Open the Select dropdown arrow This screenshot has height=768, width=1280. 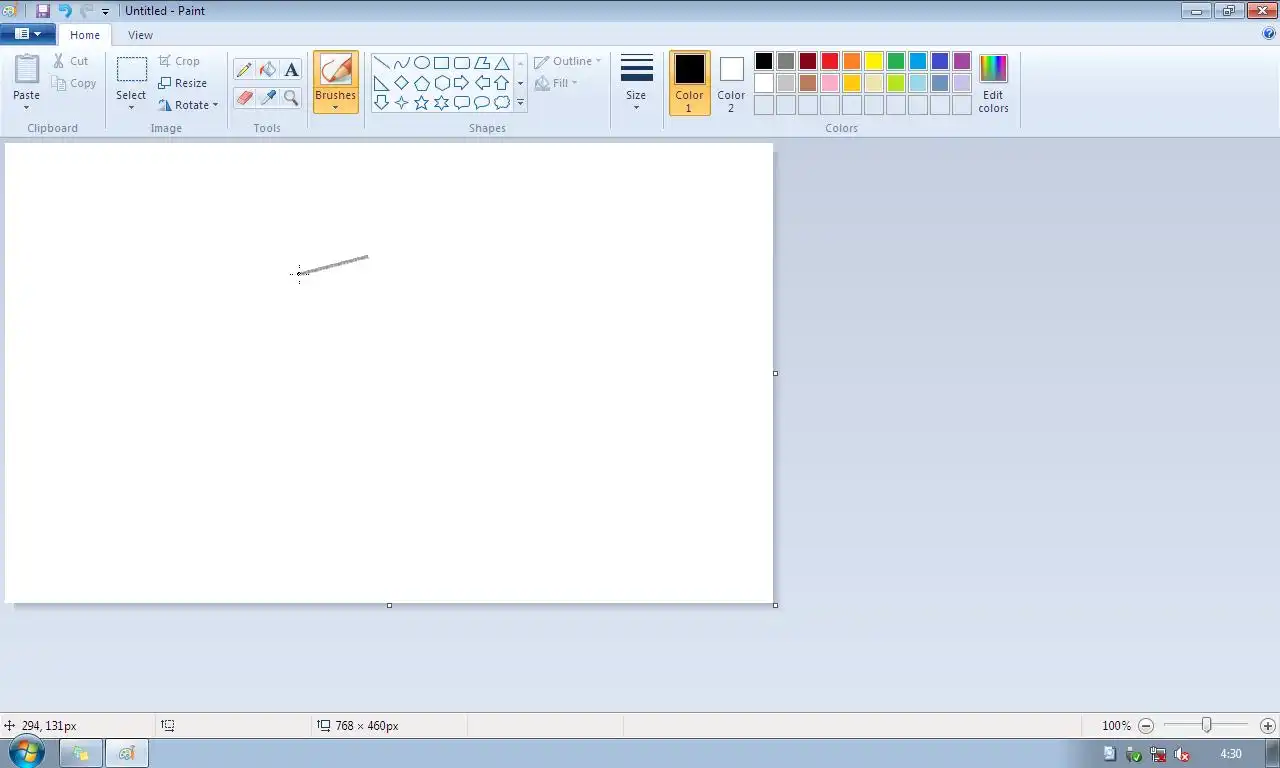coord(131,107)
